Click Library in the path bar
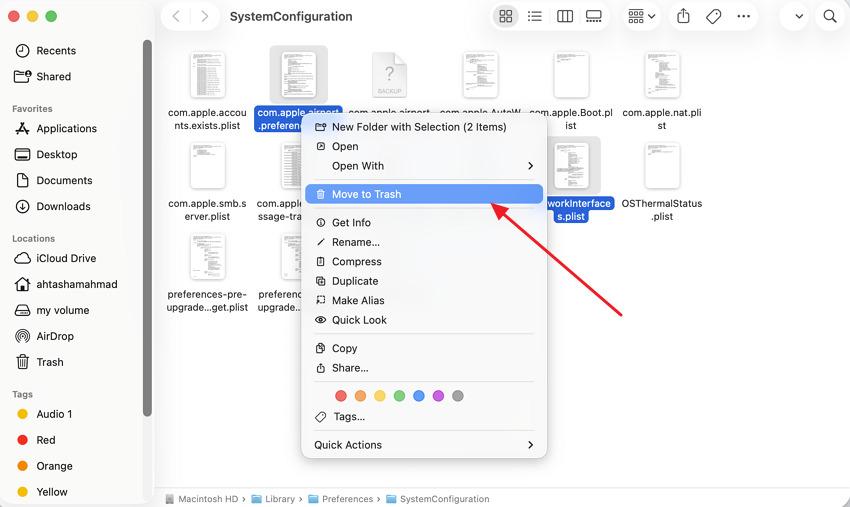 coord(273,499)
